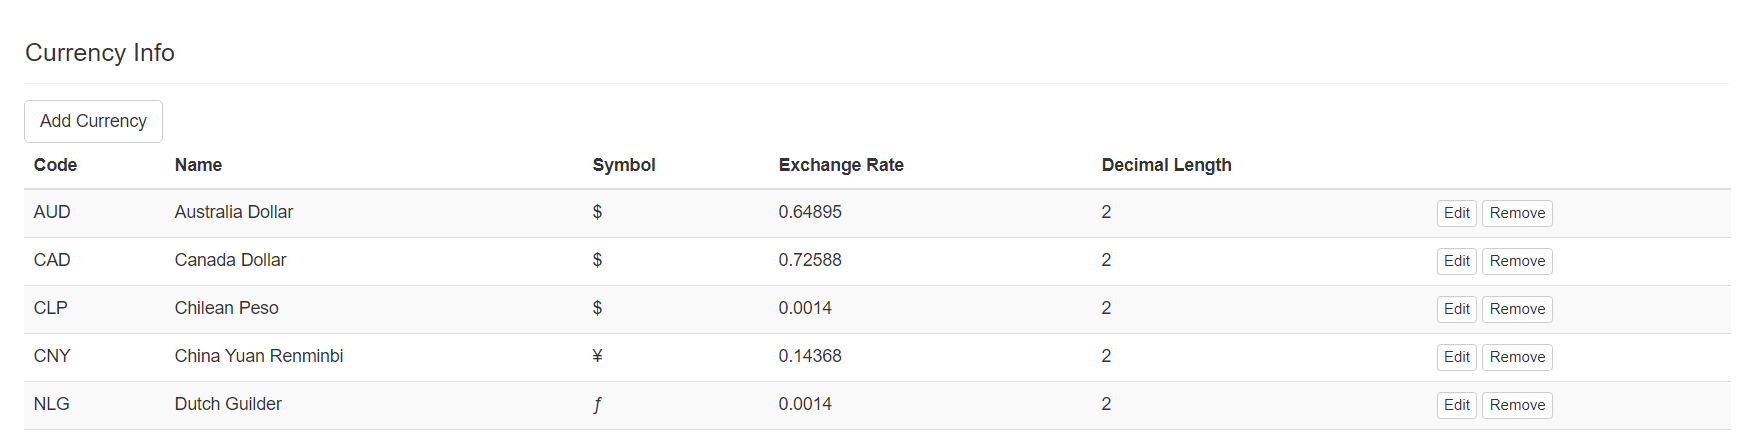Click the Decimal Length column header

pyautogui.click(x=1166, y=165)
